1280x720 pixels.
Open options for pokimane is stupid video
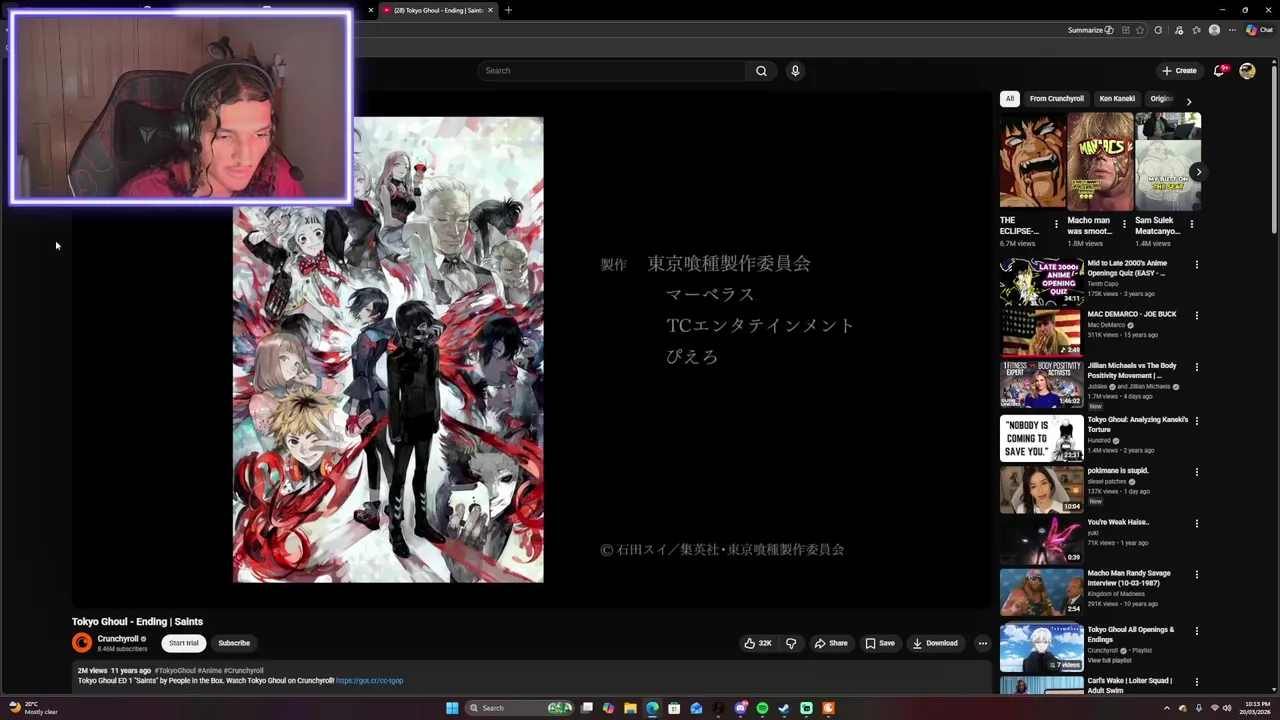[1196, 472]
